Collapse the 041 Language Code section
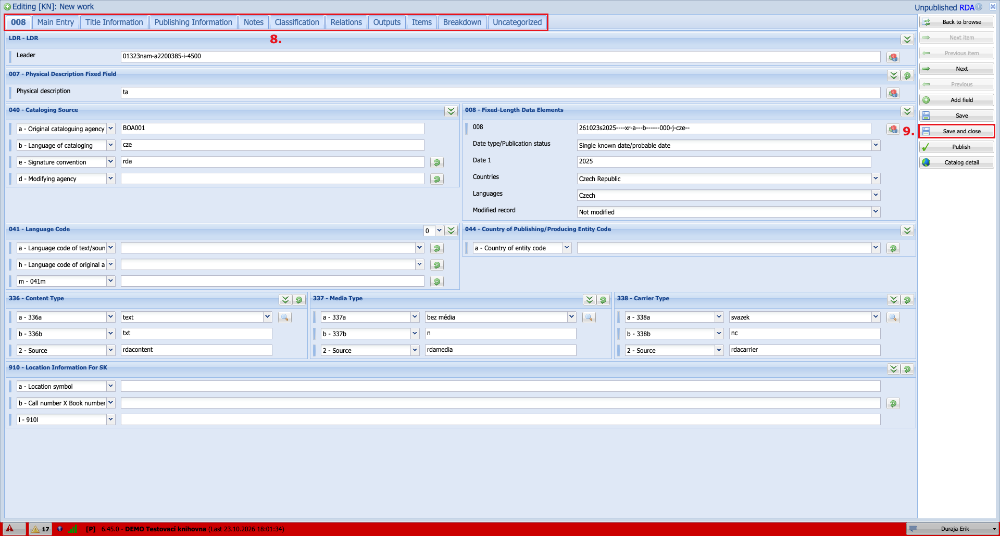The width and height of the screenshot is (1000, 536). 451,230
